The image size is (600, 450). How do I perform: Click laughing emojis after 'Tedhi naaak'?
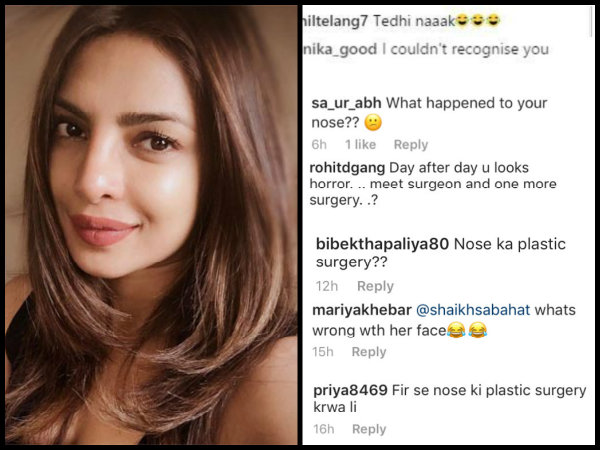pyautogui.click(x=481, y=19)
